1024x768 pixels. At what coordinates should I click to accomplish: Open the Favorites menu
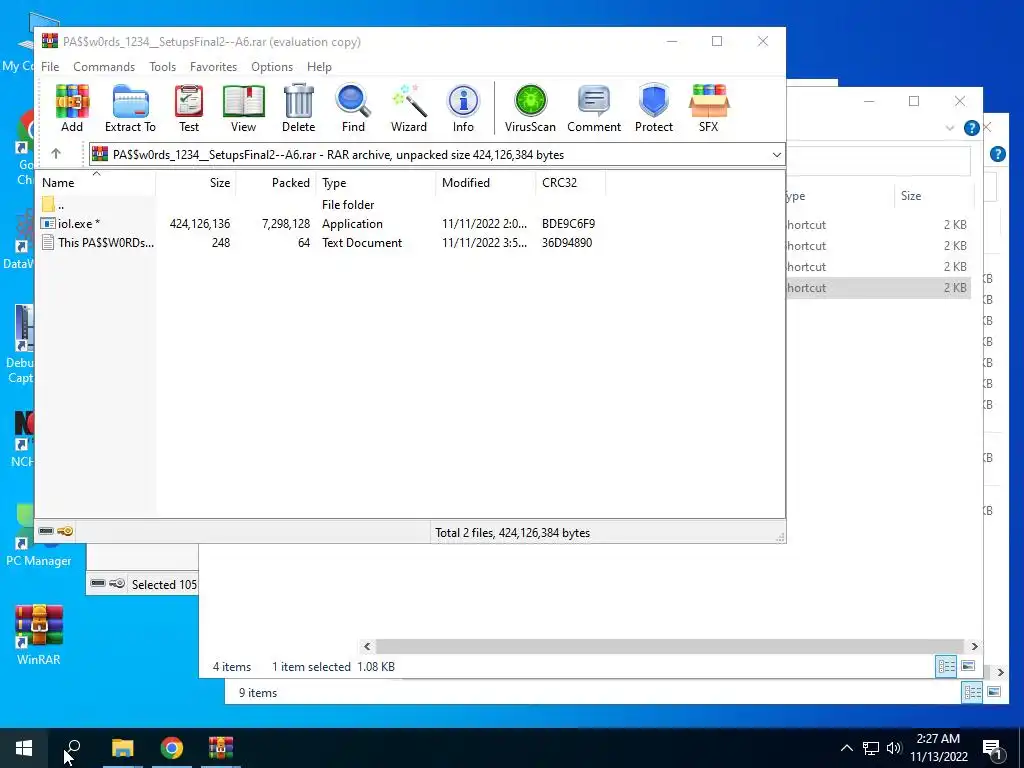[214, 67]
